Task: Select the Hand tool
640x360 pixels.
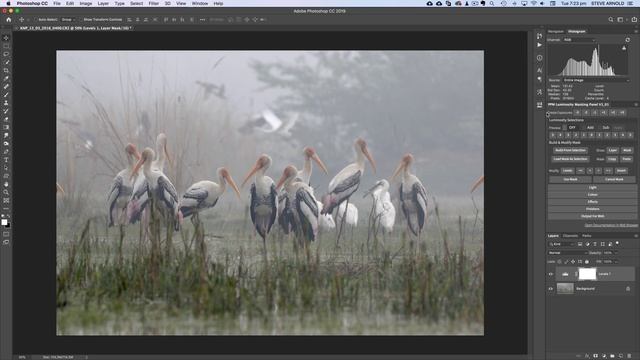Action: 6,184
